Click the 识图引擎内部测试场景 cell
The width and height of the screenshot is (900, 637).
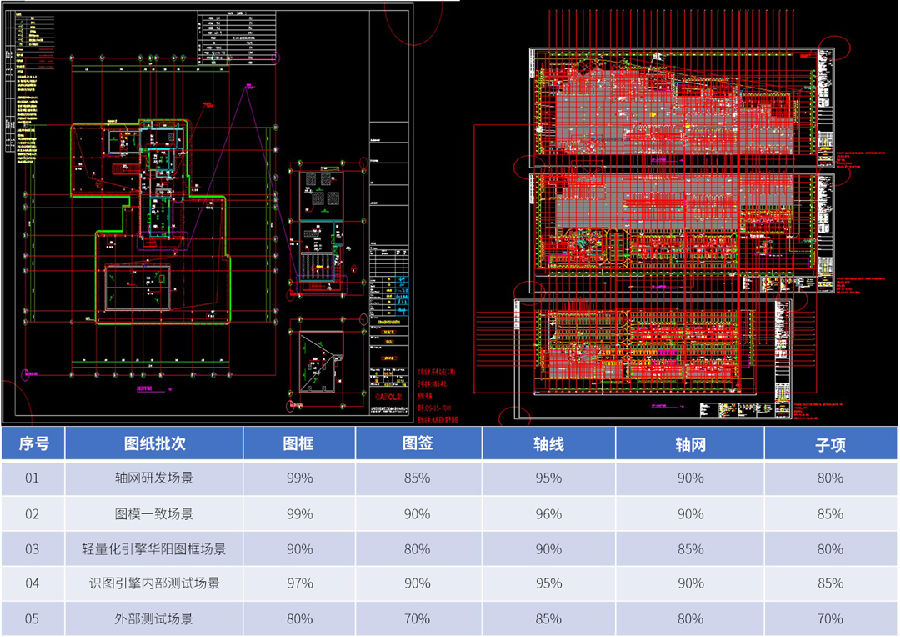[x=154, y=584]
